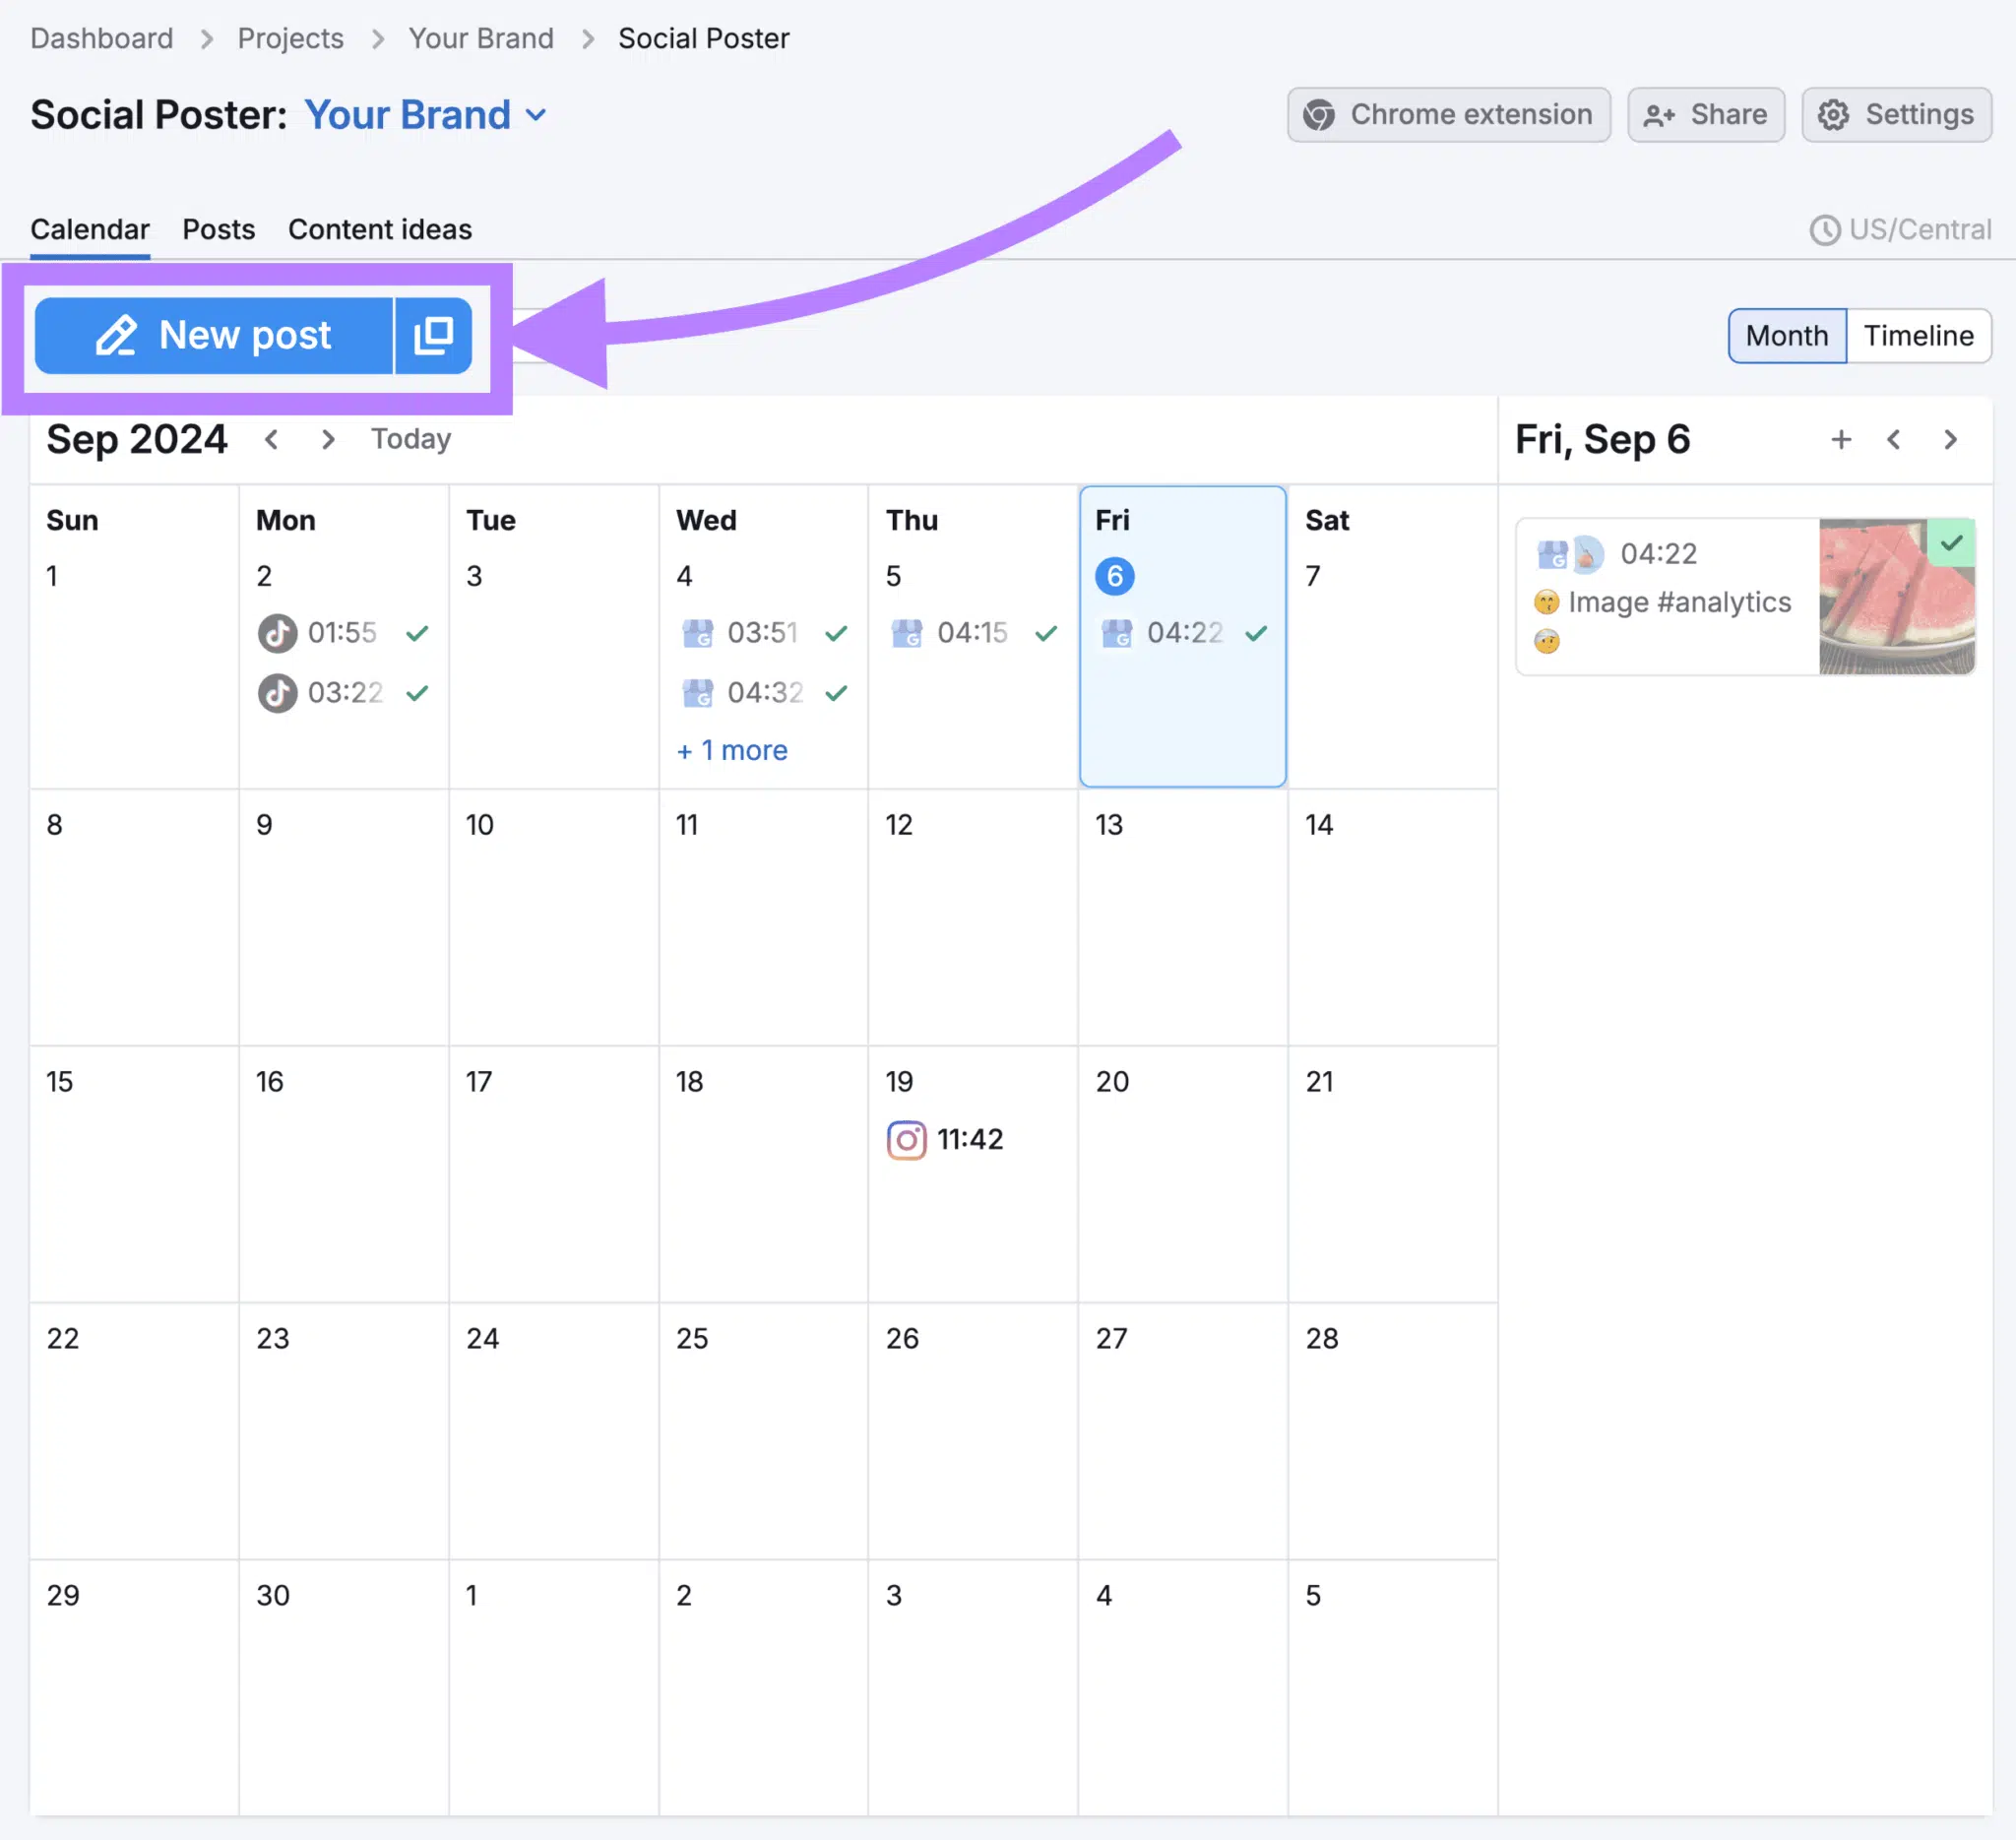Click the Share button
This screenshot has width=2016, height=1840.
click(x=1705, y=115)
